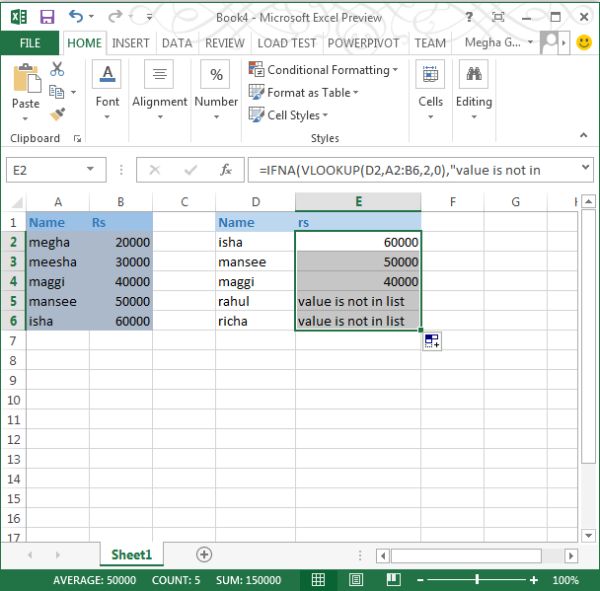Open Paste options dropdown arrow
600x591 pixels.
pos(25,119)
